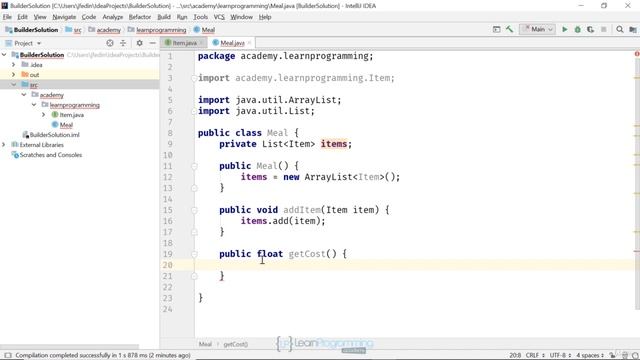
Task: Click the read-only lock icon in status bar
Action: click(612, 355)
